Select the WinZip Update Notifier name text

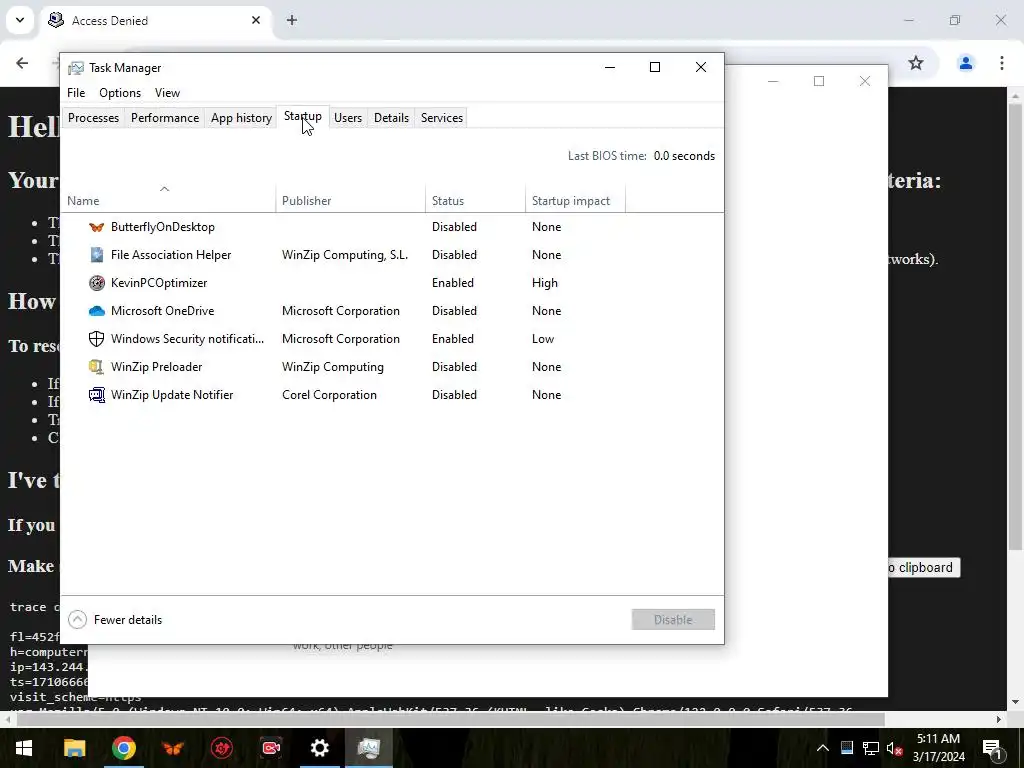pyautogui.click(x=172, y=395)
